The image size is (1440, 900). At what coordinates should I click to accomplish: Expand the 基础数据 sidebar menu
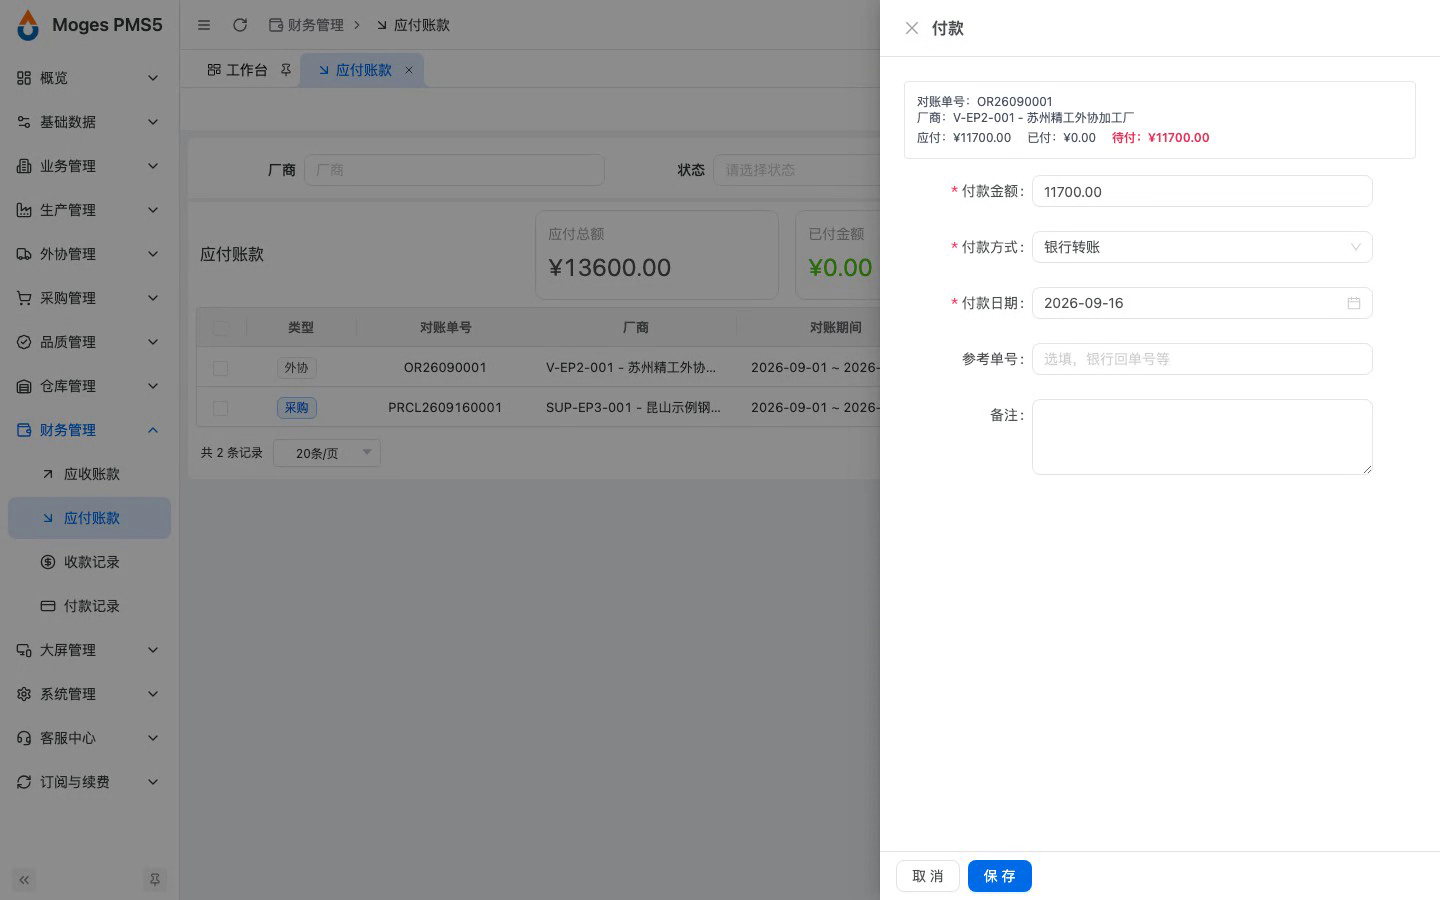click(x=89, y=122)
